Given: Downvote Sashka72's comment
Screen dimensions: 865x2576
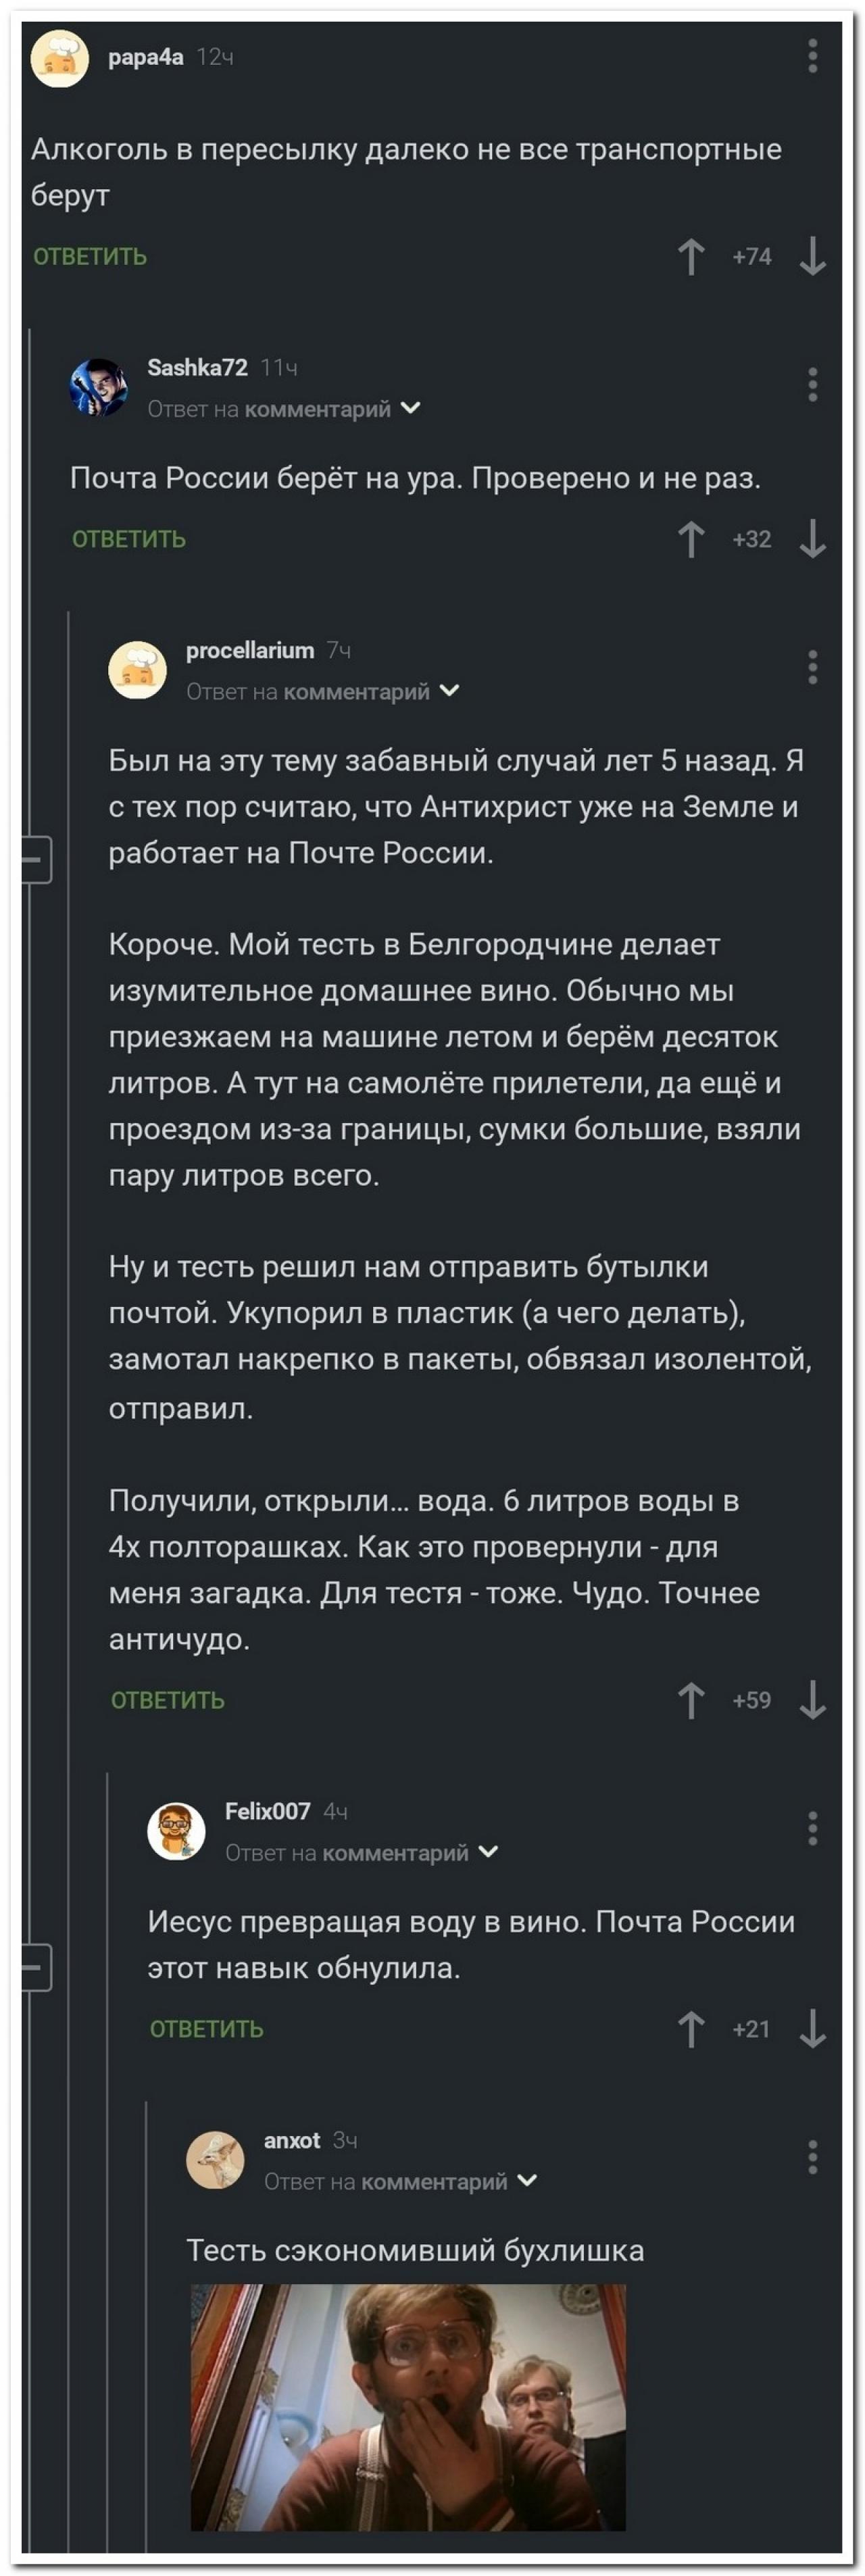Looking at the screenshot, I should (816, 538).
